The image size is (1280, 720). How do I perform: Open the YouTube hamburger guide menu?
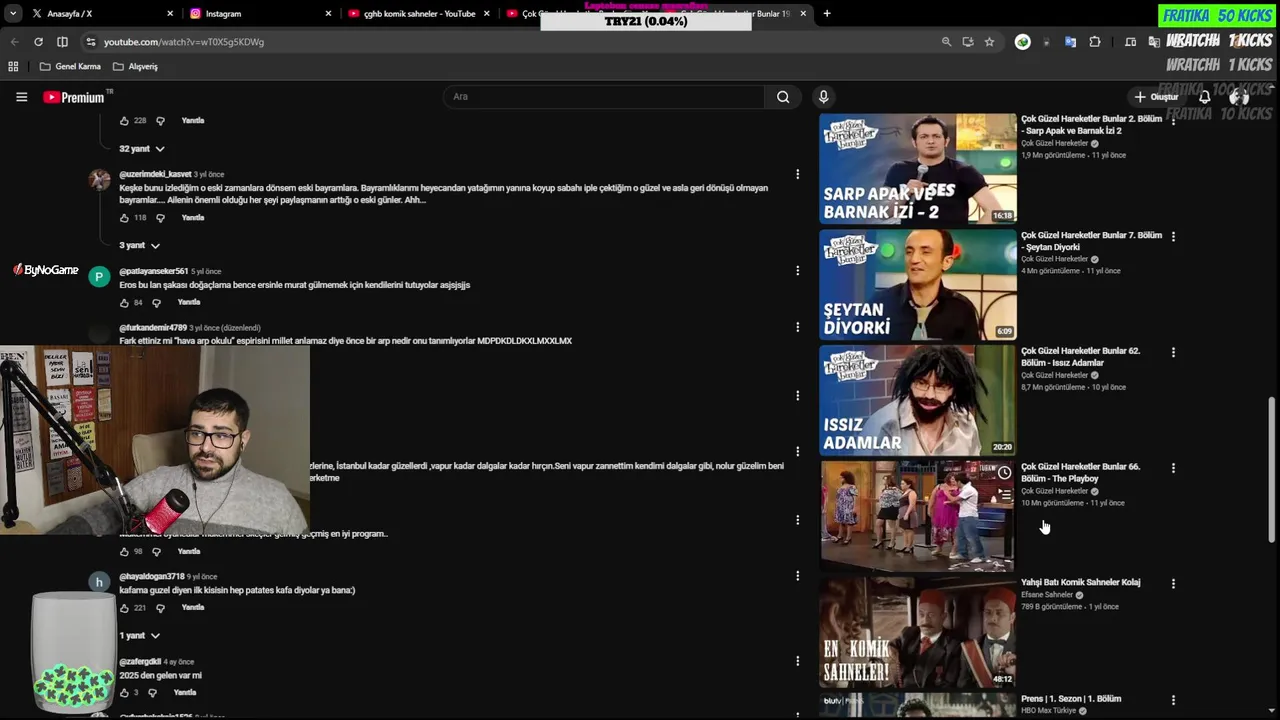[21, 97]
